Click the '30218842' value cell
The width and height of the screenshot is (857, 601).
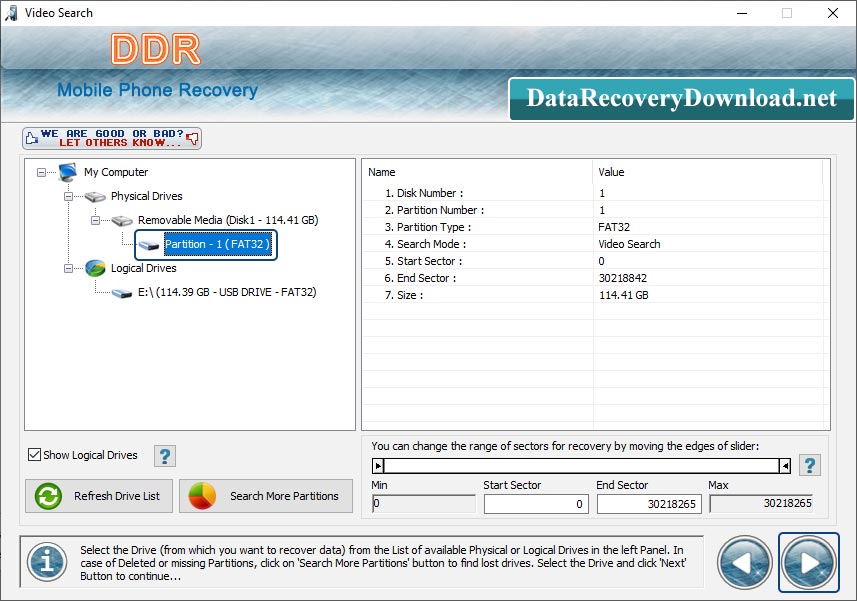(623, 278)
